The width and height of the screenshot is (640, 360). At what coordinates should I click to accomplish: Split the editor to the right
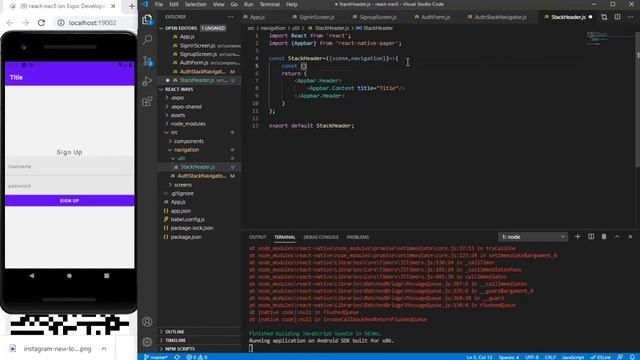click(x=618, y=17)
